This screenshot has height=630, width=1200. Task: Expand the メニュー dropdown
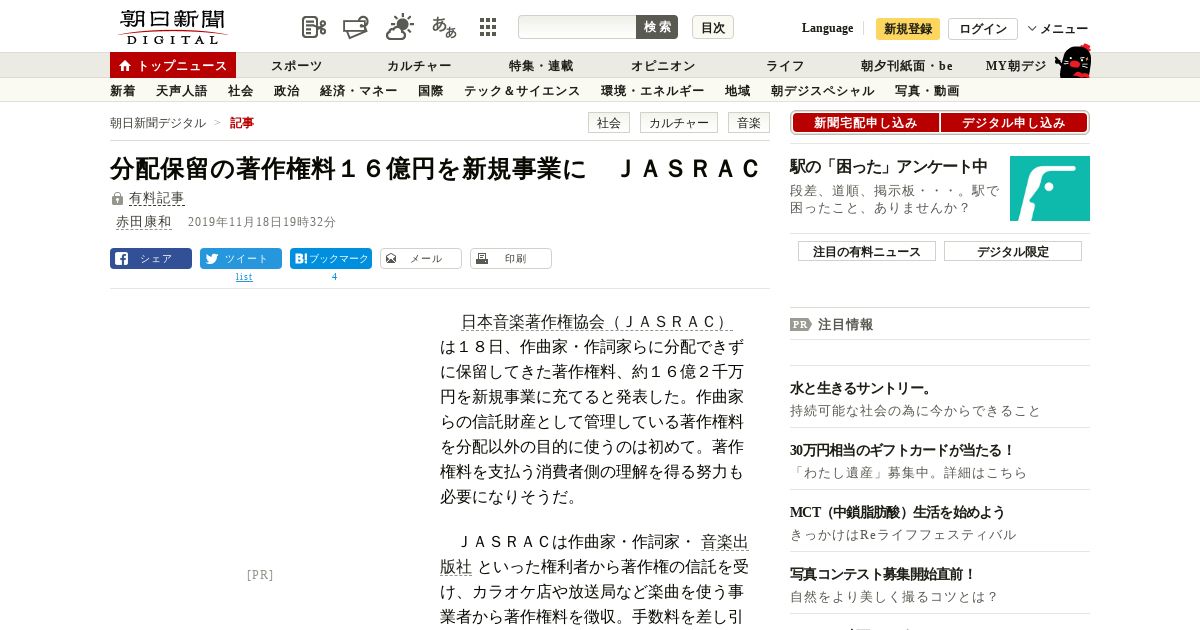(1058, 29)
